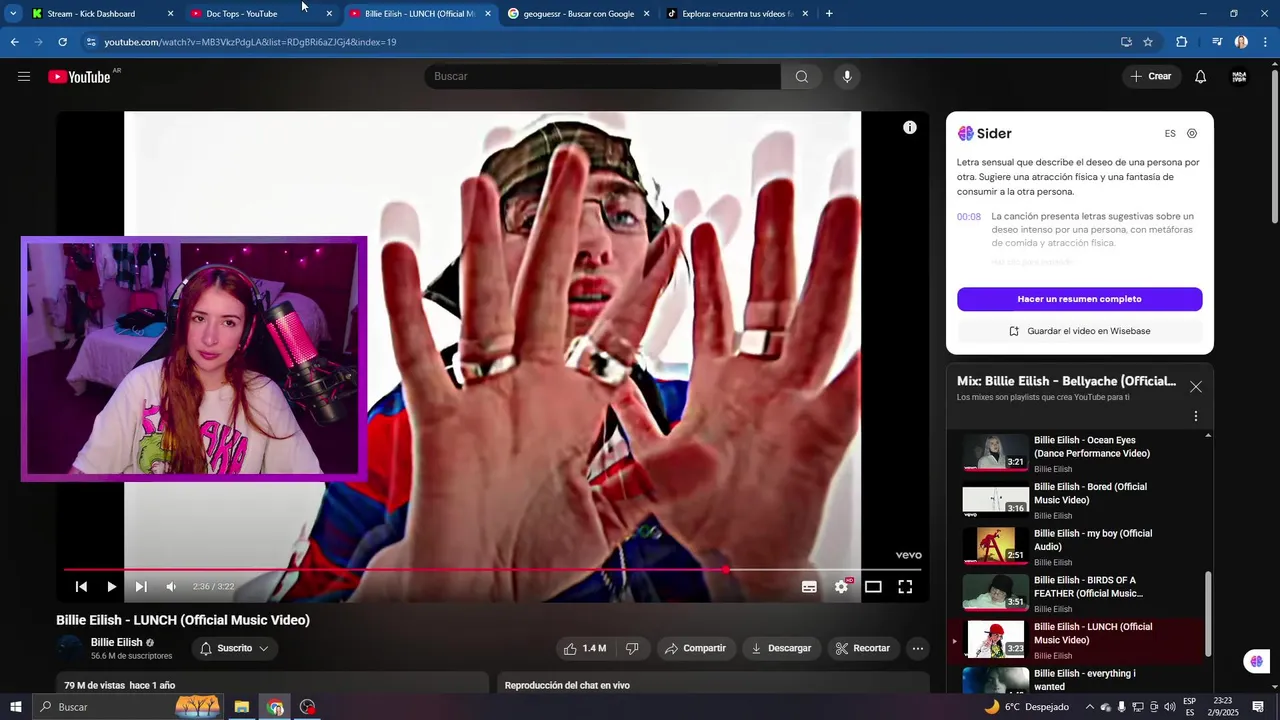This screenshot has height=720, width=1280.
Task: Open YouTube notifications bell
Action: tap(1201, 77)
